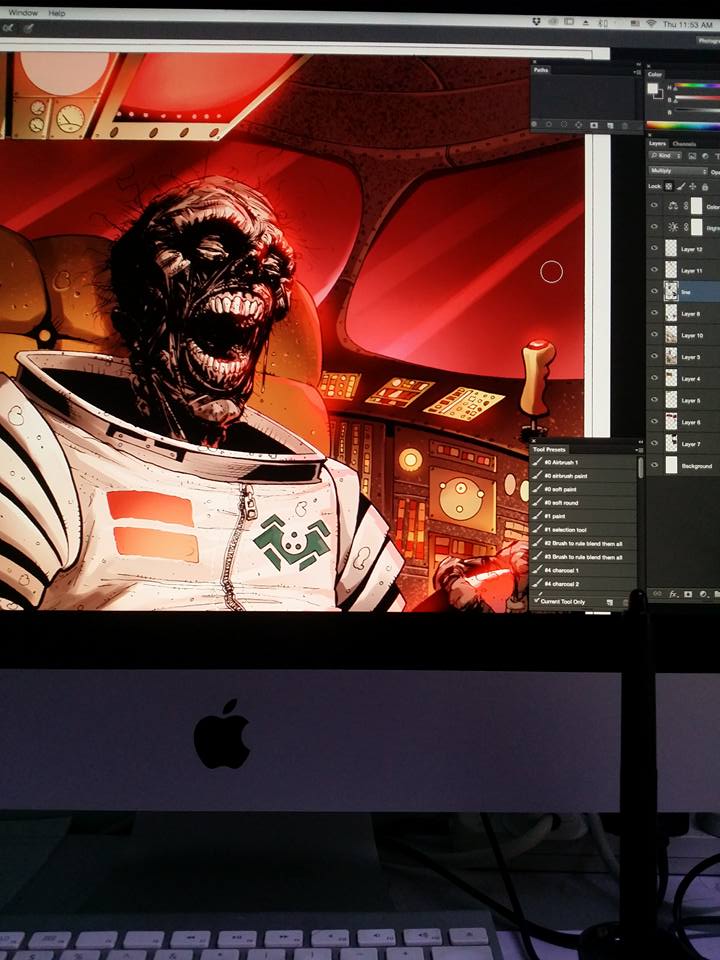Click the background color swatch

pos(659,95)
